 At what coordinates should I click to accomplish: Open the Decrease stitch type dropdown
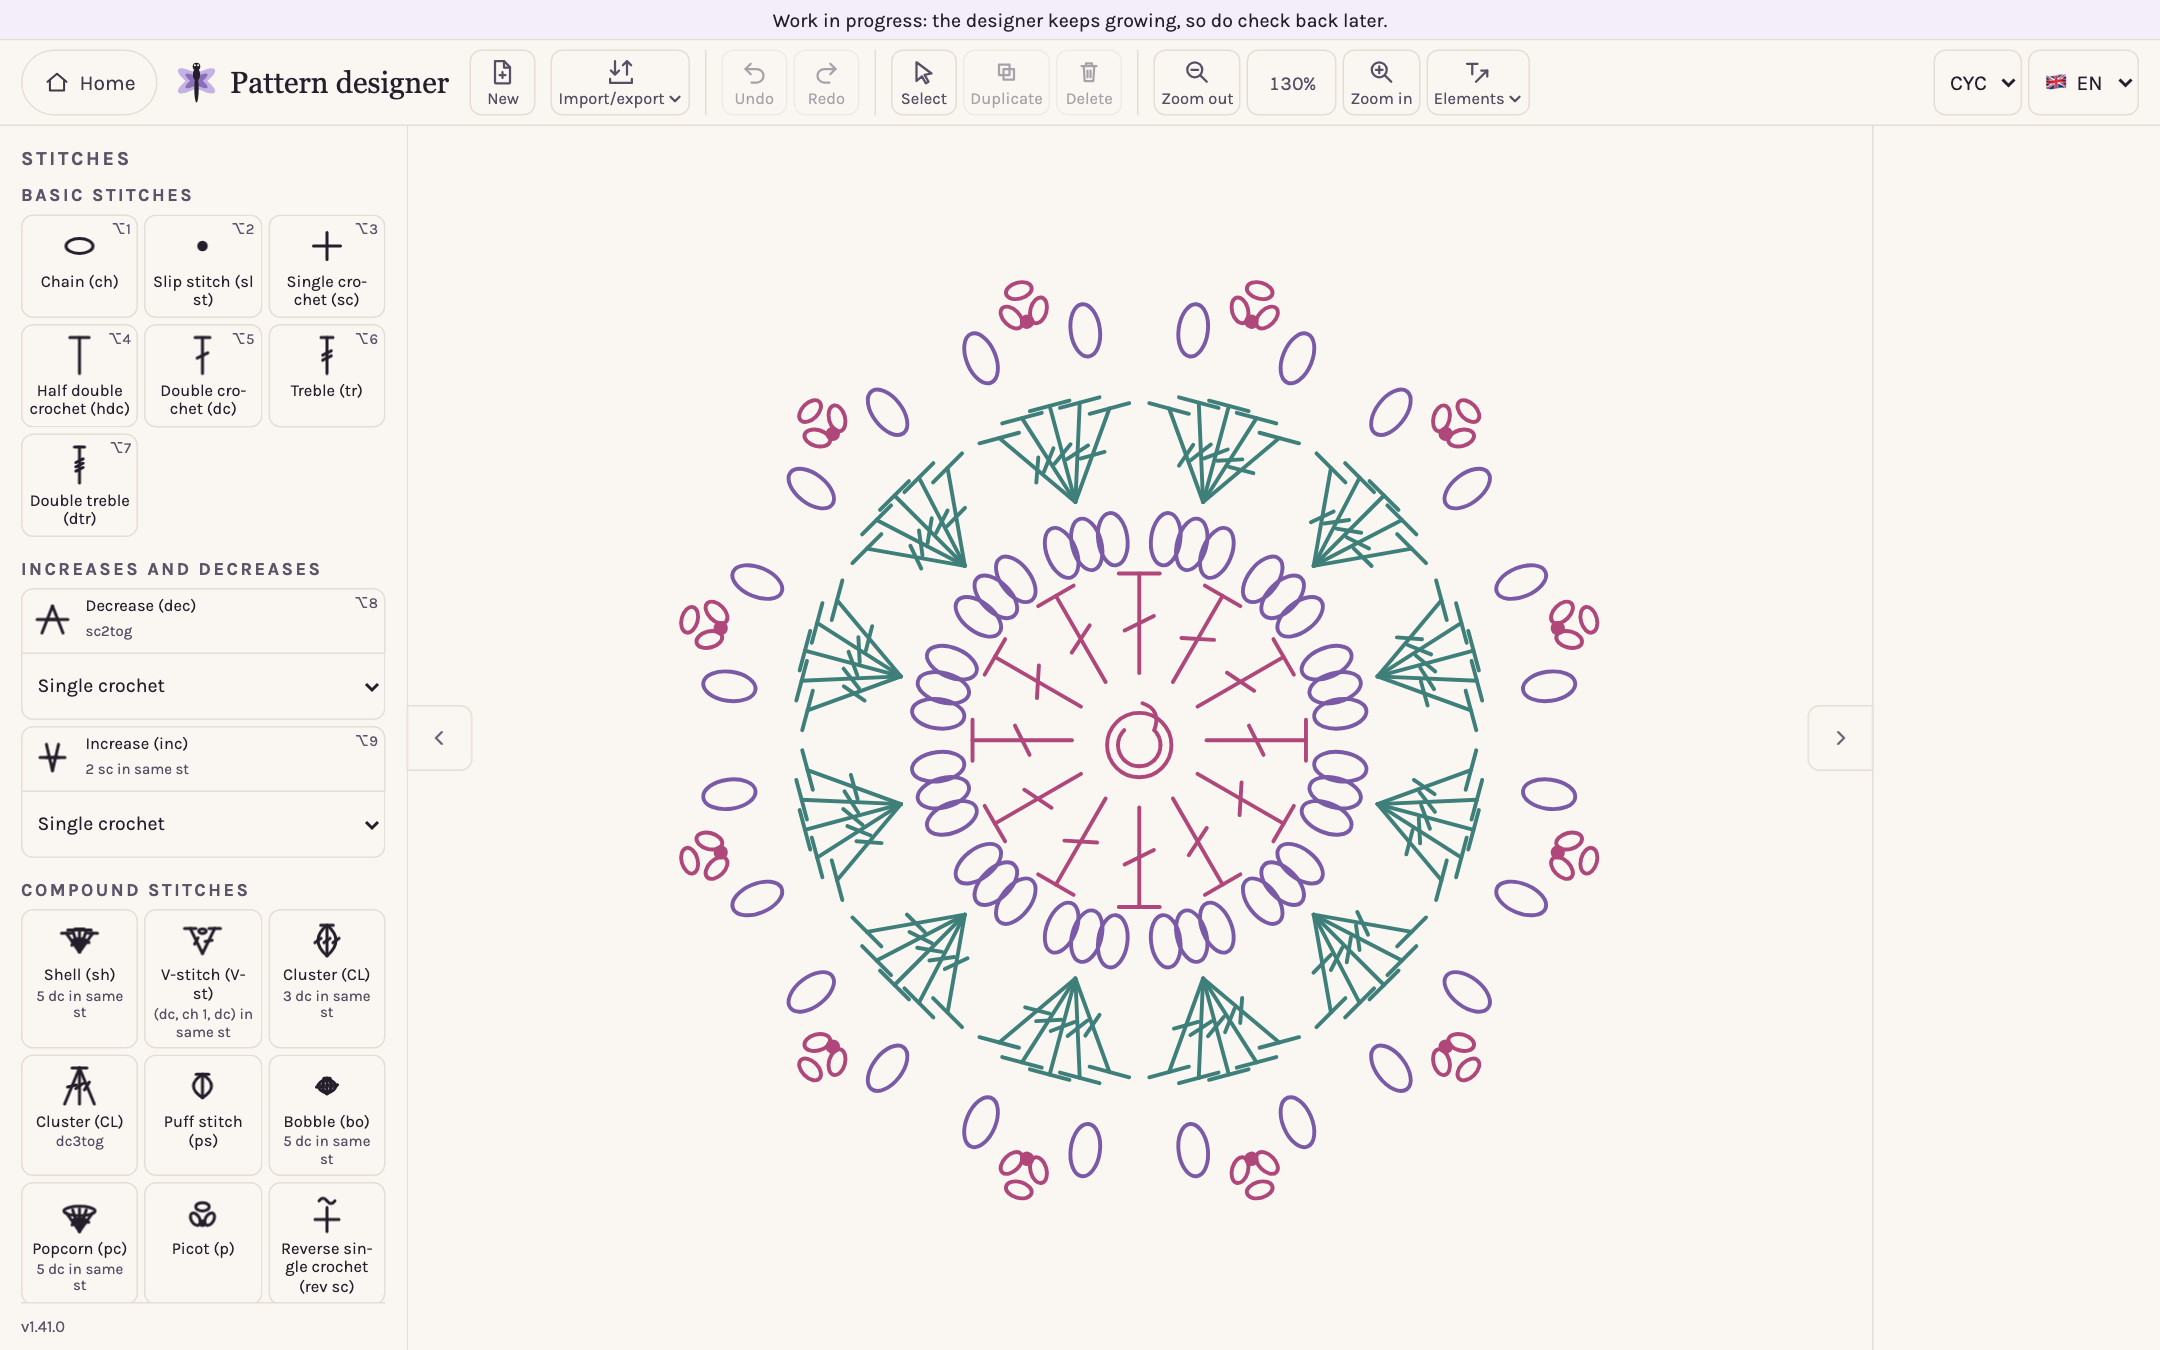(203, 686)
